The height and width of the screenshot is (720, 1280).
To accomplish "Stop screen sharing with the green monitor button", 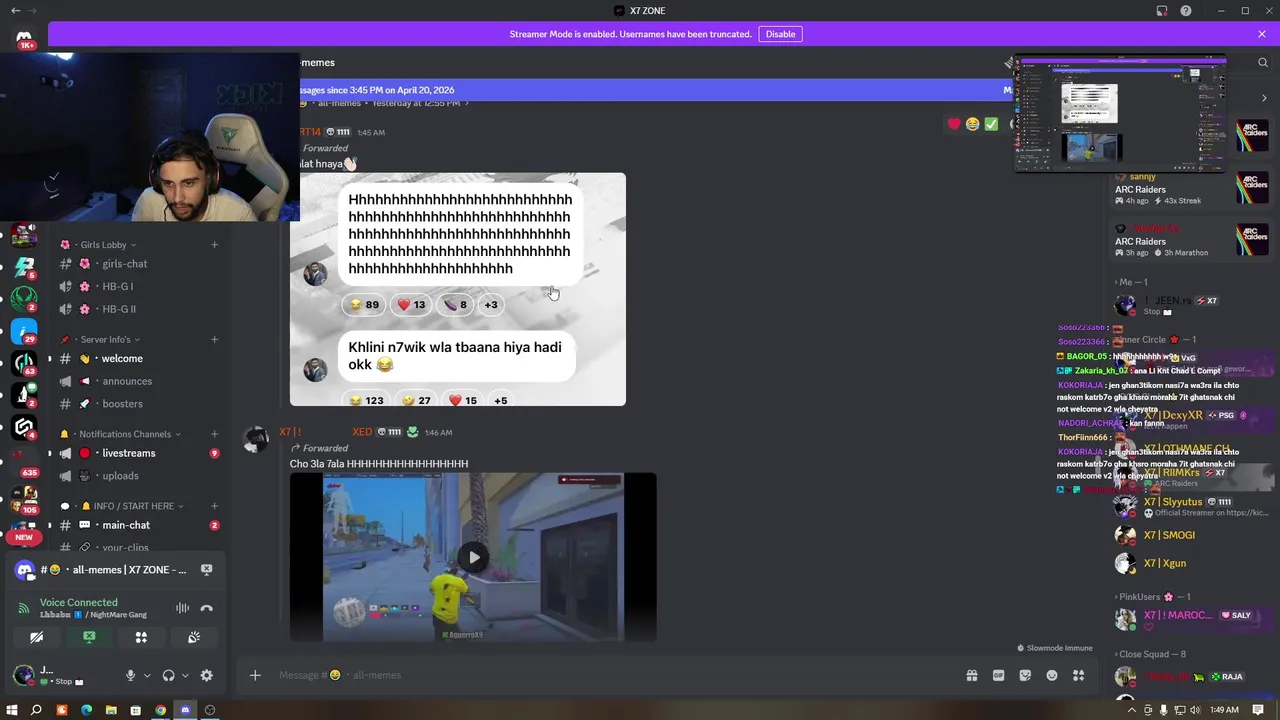I will (89, 637).
